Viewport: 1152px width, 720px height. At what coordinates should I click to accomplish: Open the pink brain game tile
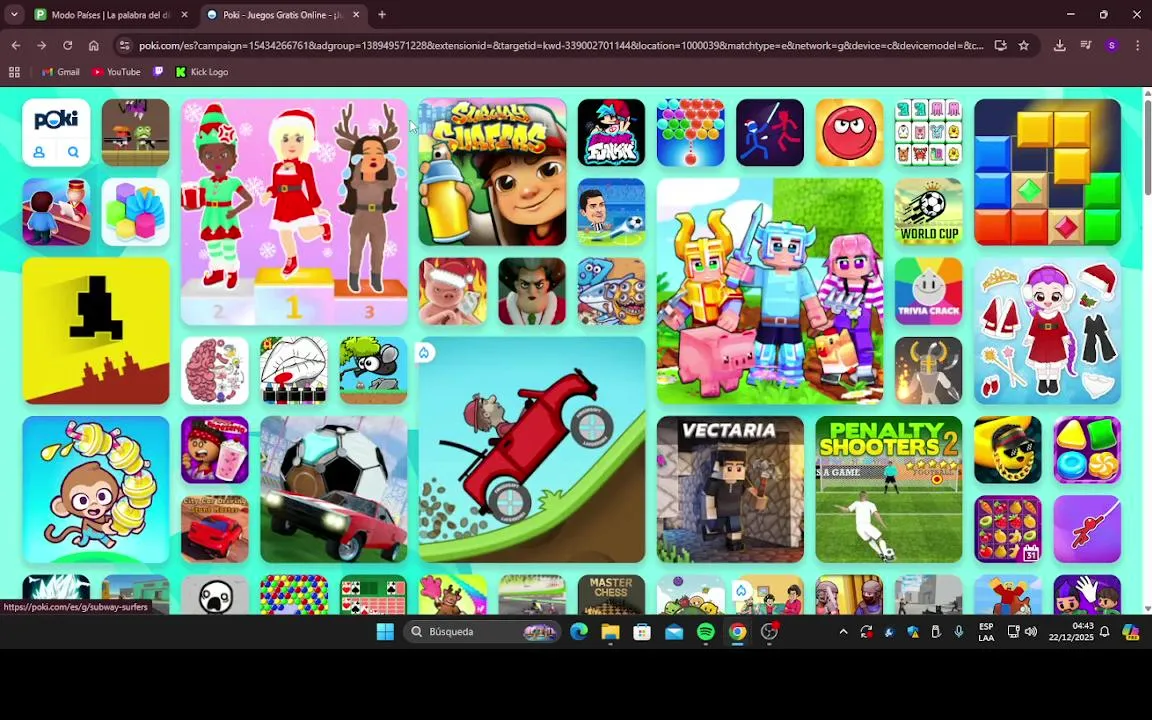coord(215,370)
